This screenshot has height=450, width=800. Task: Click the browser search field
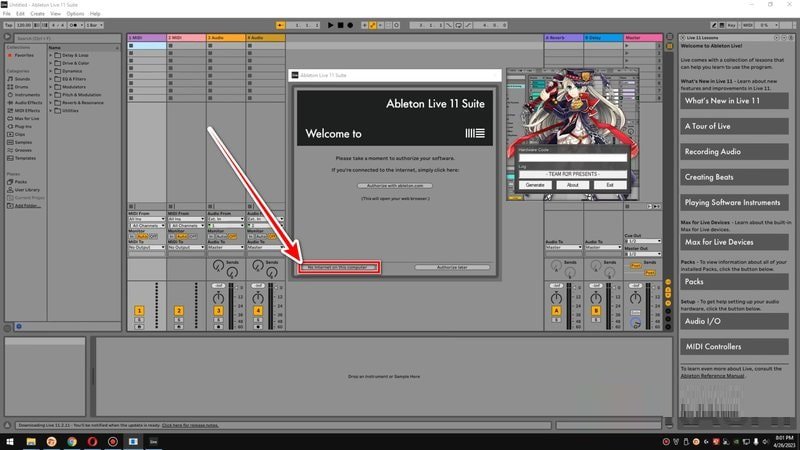pyautogui.click(x=66, y=38)
